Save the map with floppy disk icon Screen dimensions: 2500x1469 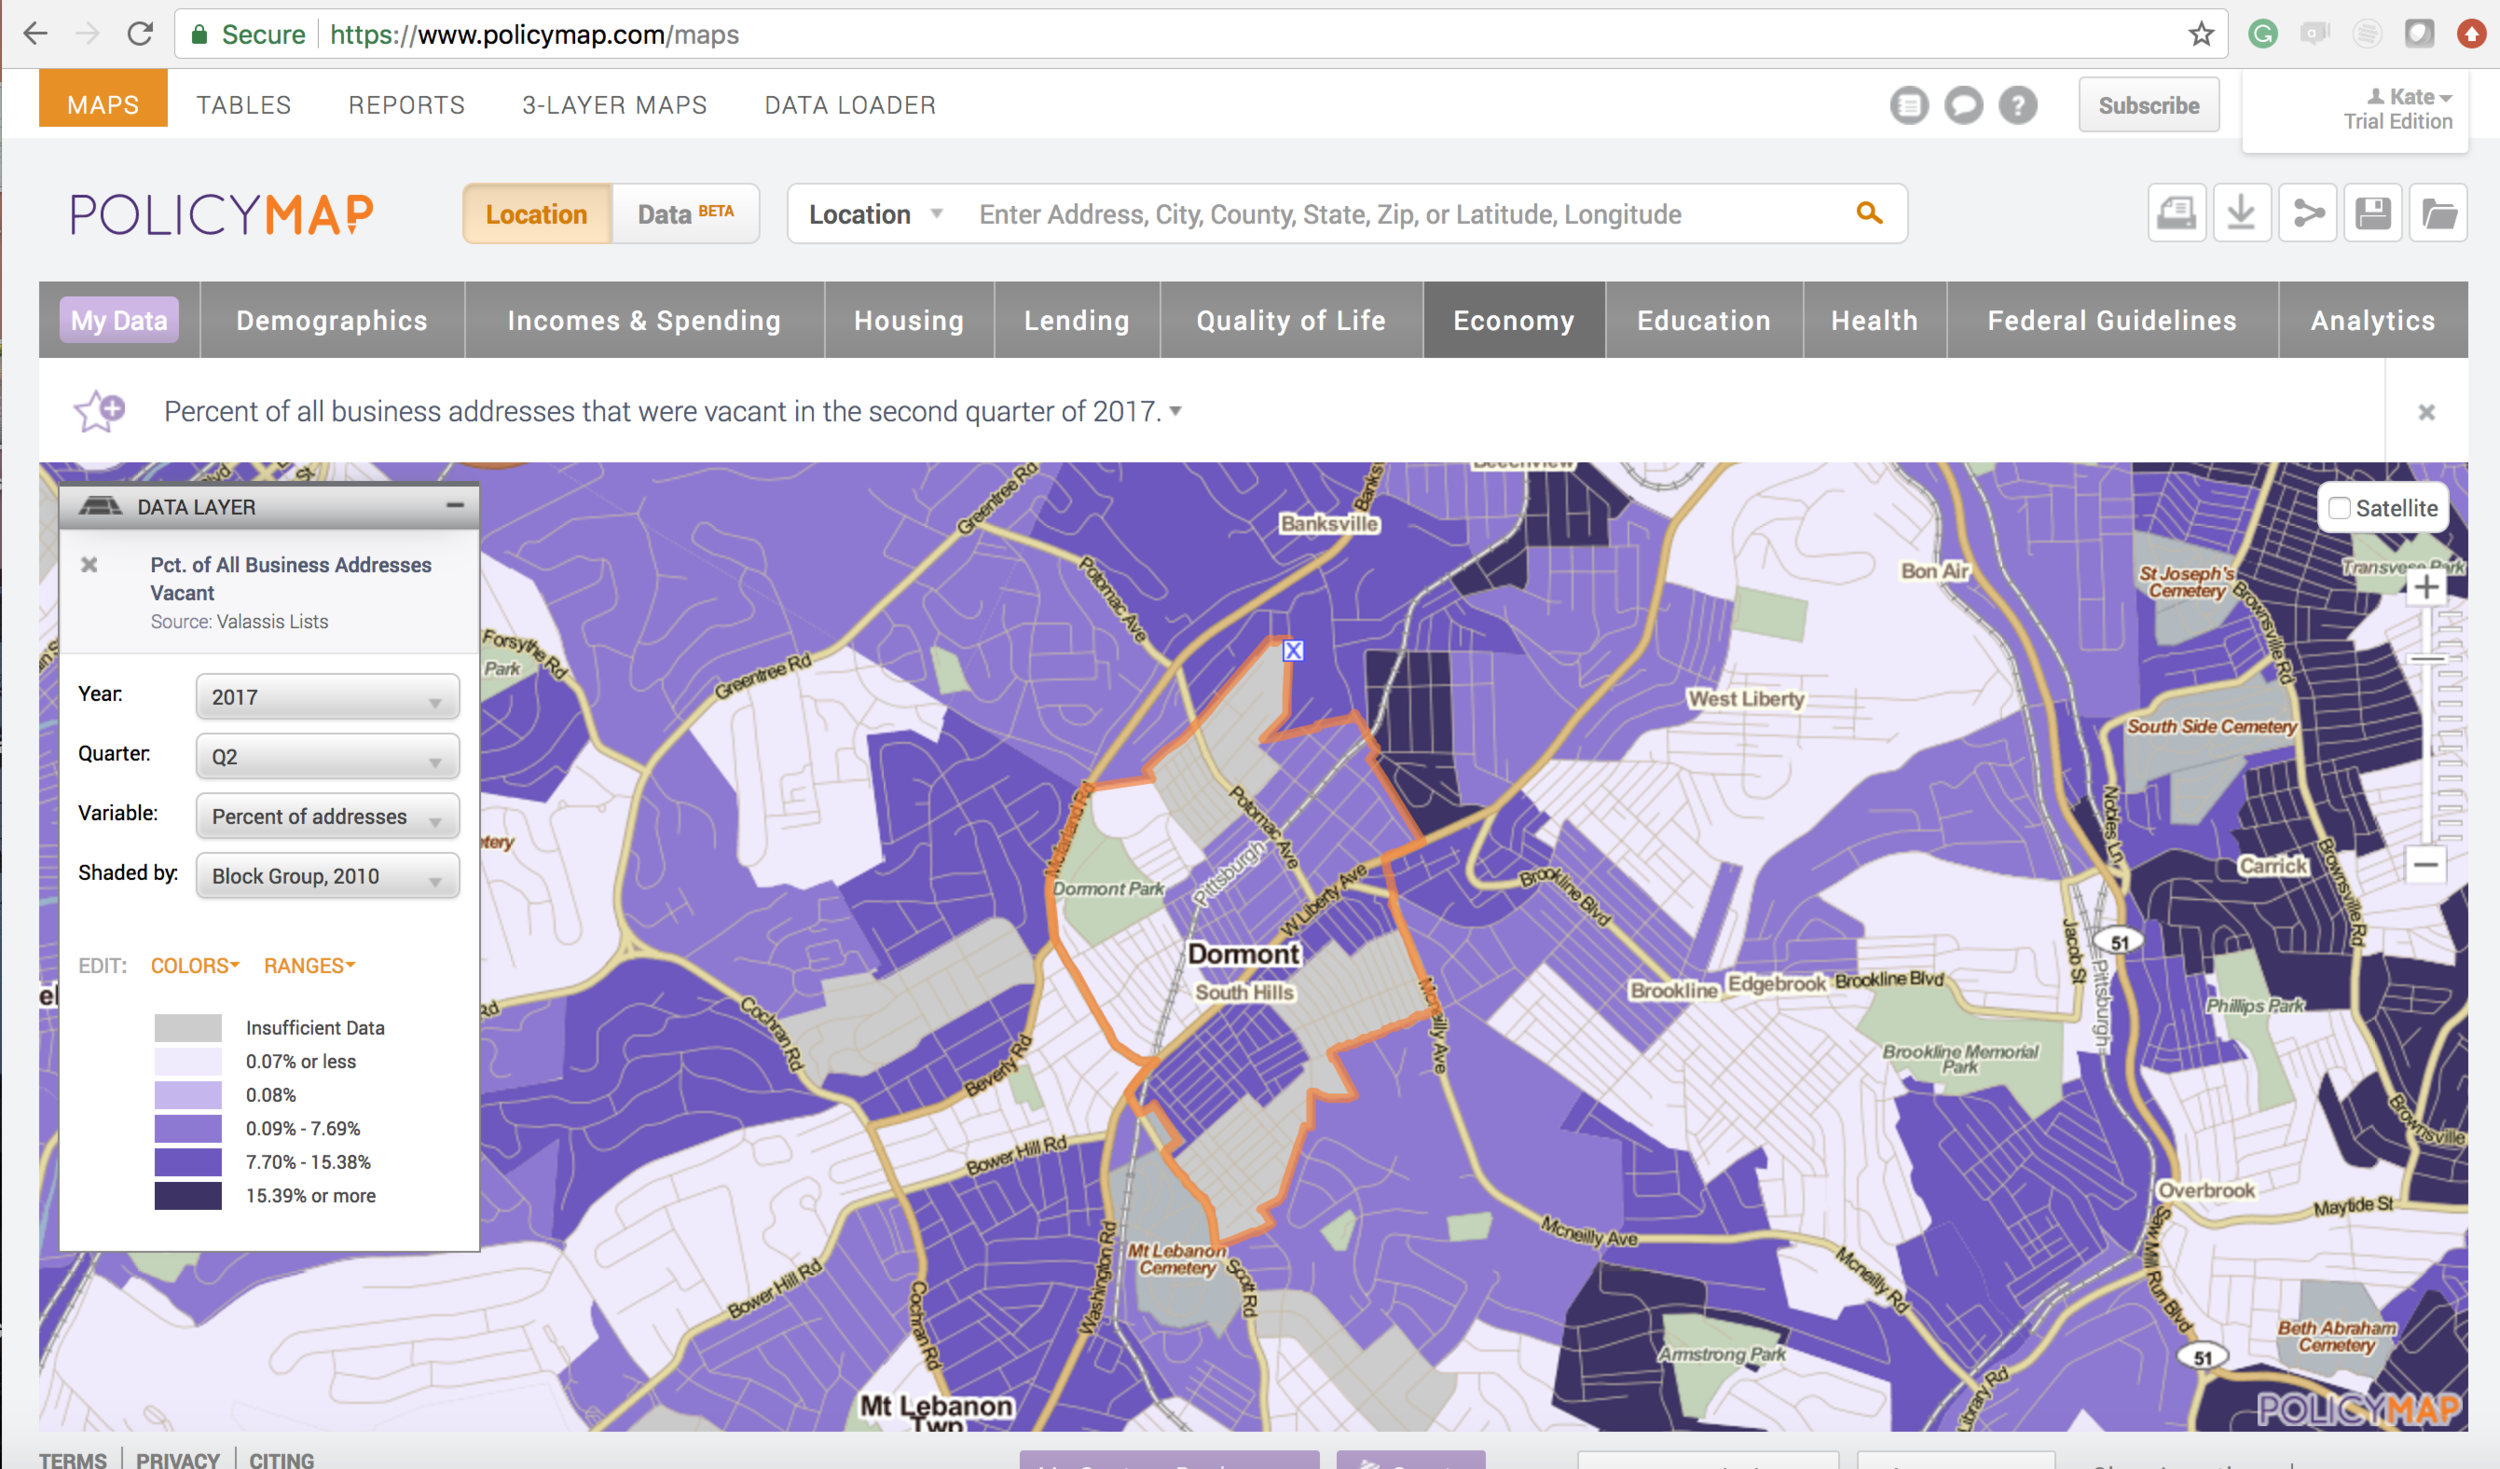(2373, 213)
